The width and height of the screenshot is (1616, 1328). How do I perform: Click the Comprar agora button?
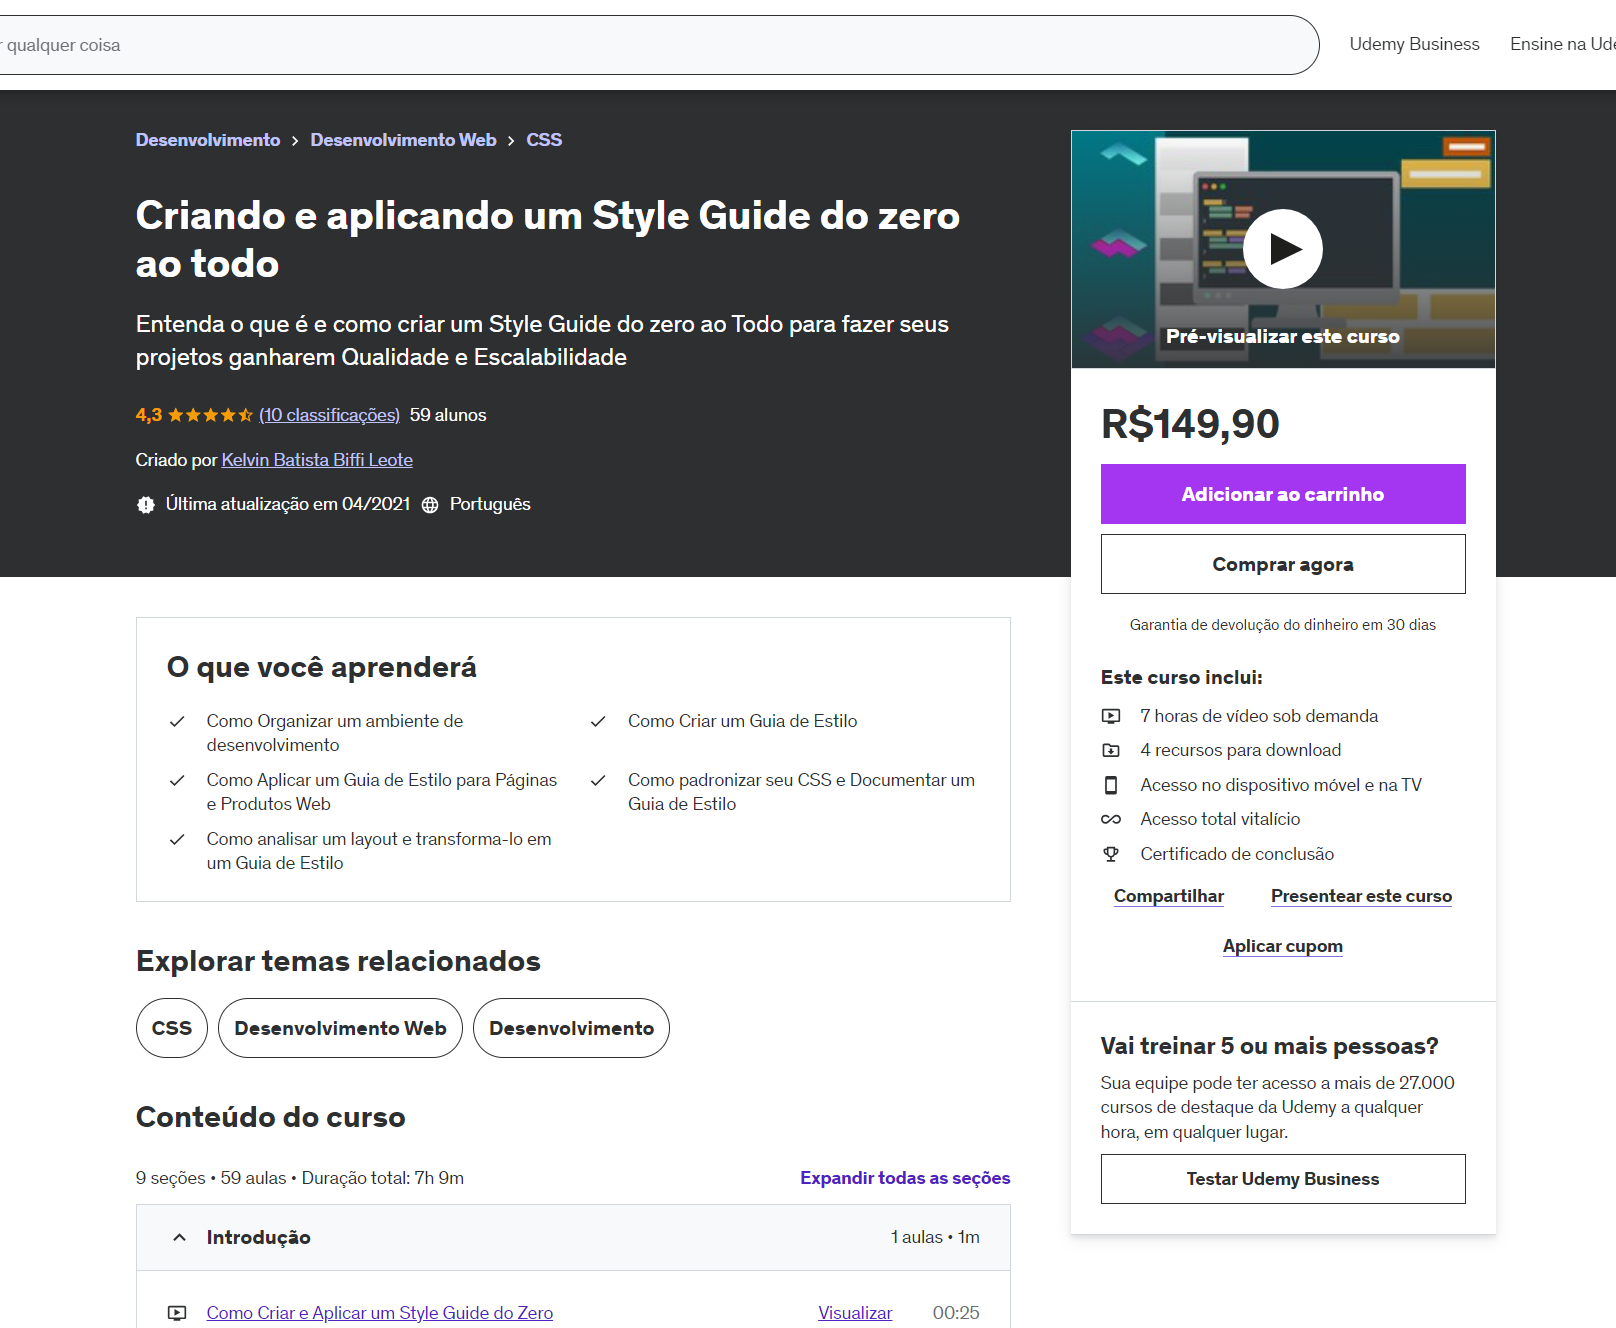(x=1283, y=564)
